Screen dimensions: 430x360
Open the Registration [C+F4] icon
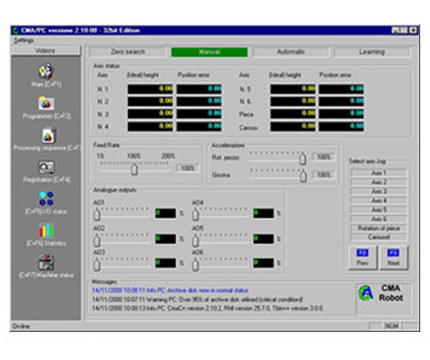point(46,168)
